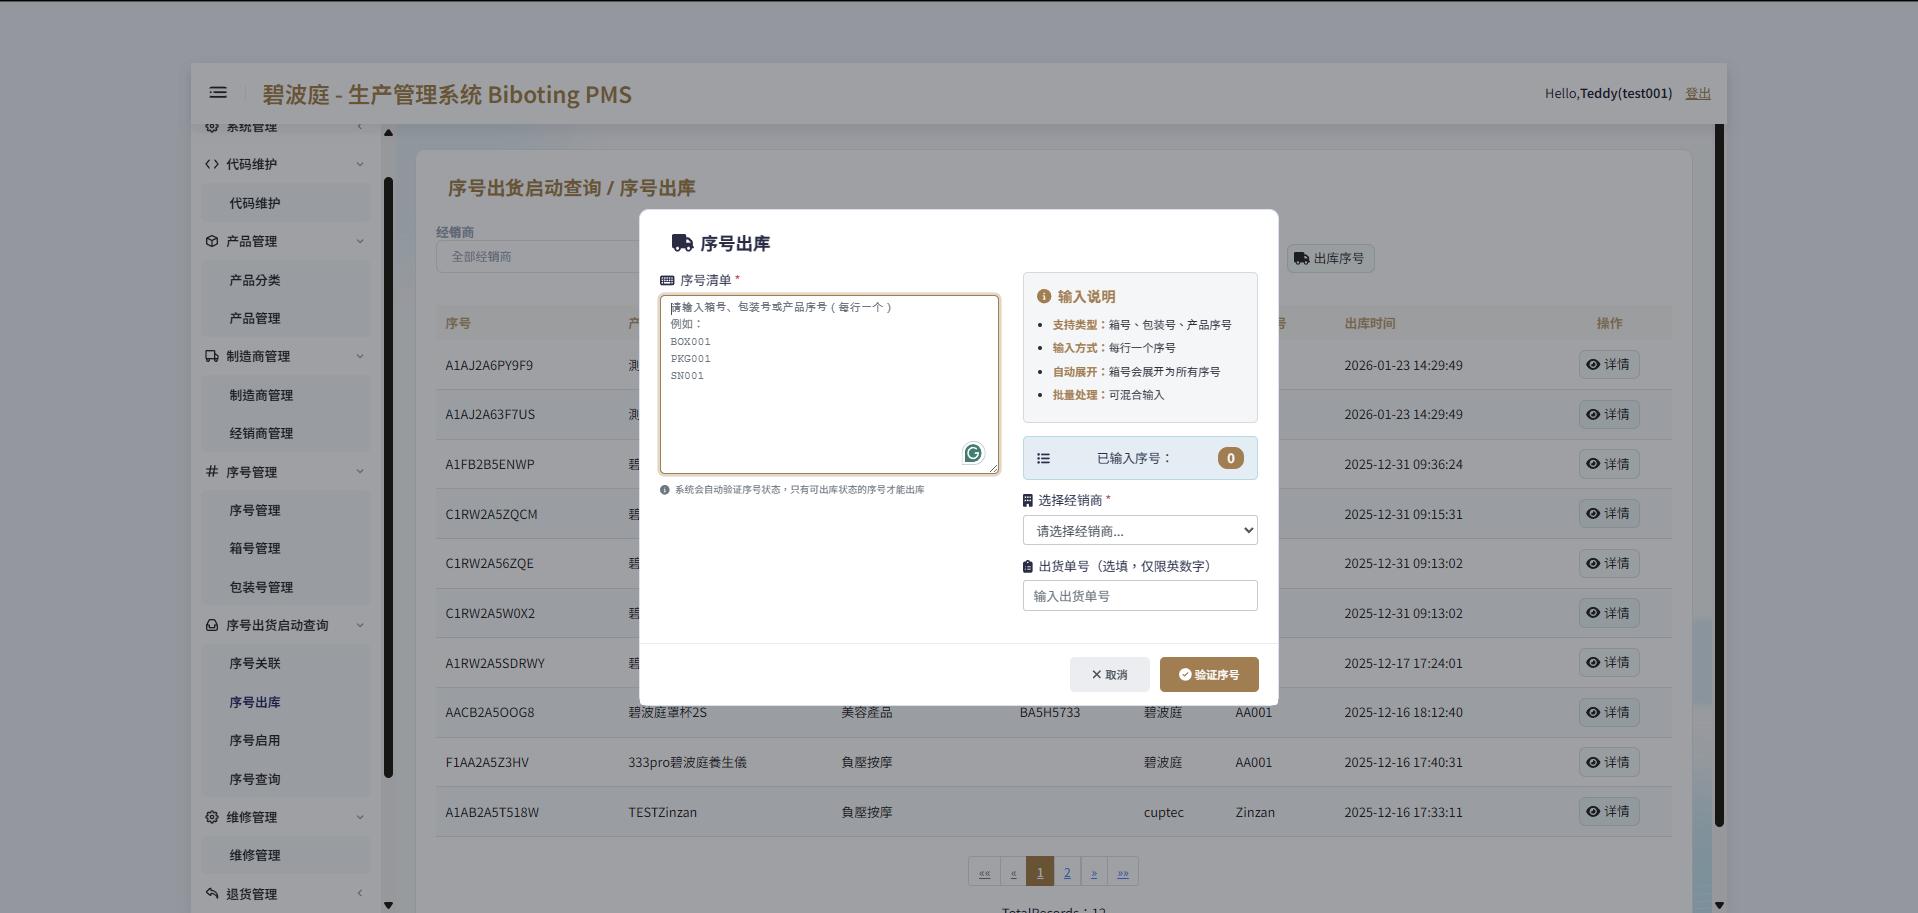Image resolution: width=1918 pixels, height=913 pixels.
Task: Click the sidebar scroll-down arrow
Action: click(388, 905)
